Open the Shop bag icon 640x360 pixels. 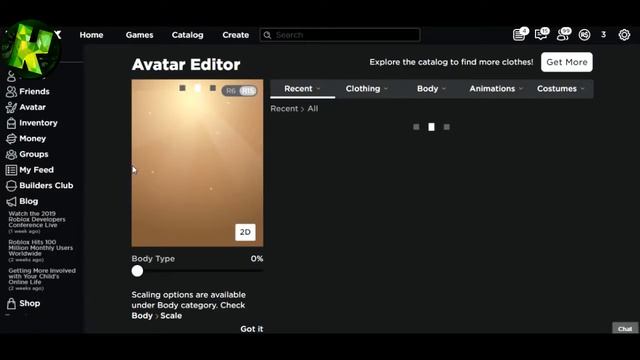tap(11, 303)
